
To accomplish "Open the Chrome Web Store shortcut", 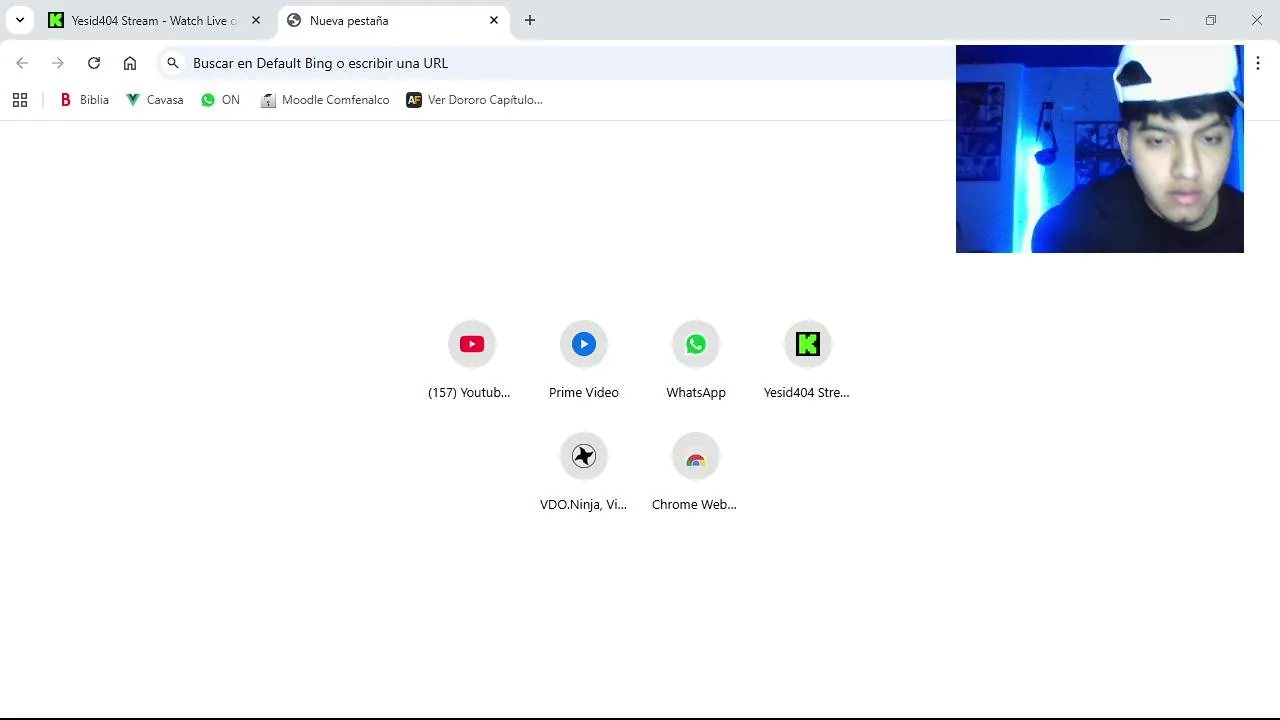I will [695, 472].
